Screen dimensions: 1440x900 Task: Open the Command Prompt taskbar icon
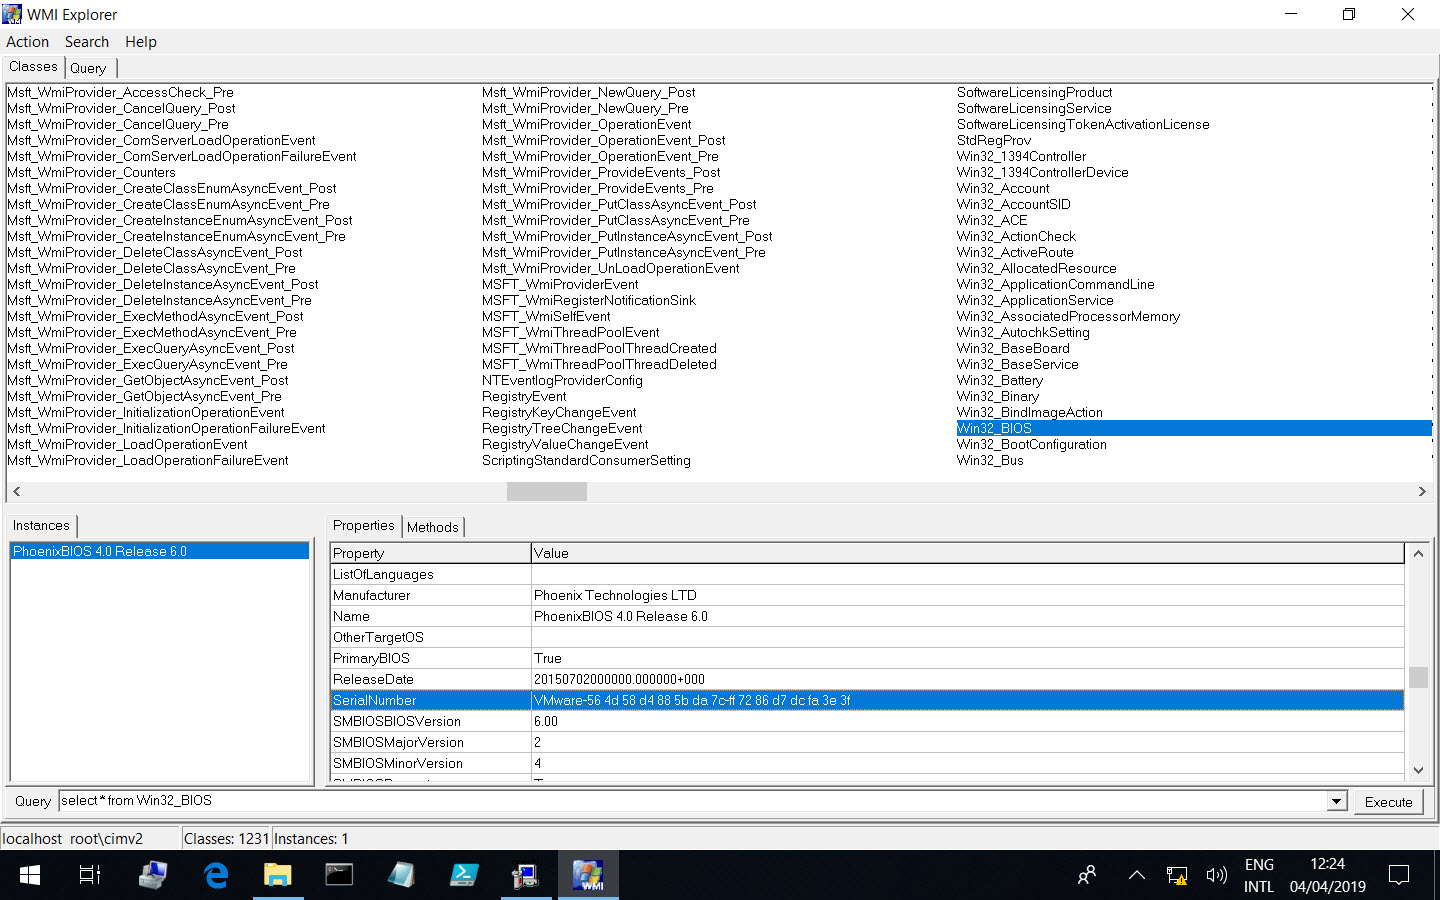click(x=340, y=875)
